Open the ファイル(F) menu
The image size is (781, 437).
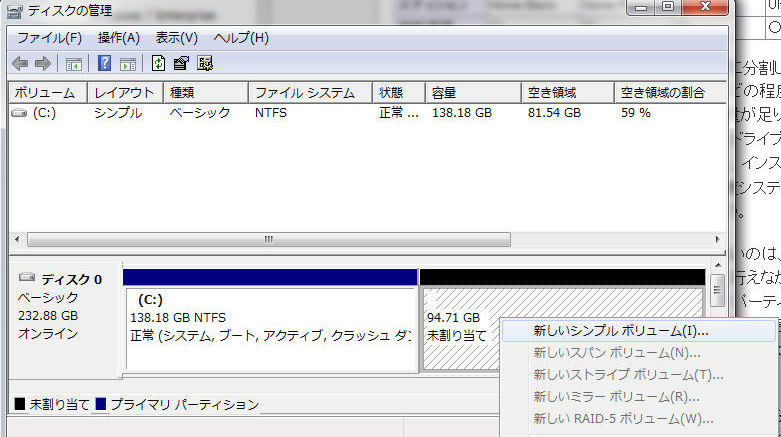(x=49, y=38)
